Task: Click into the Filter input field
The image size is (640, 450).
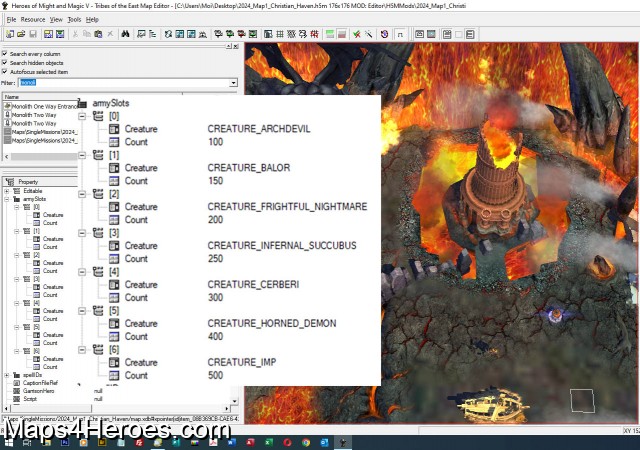Action: click(x=124, y=82)
